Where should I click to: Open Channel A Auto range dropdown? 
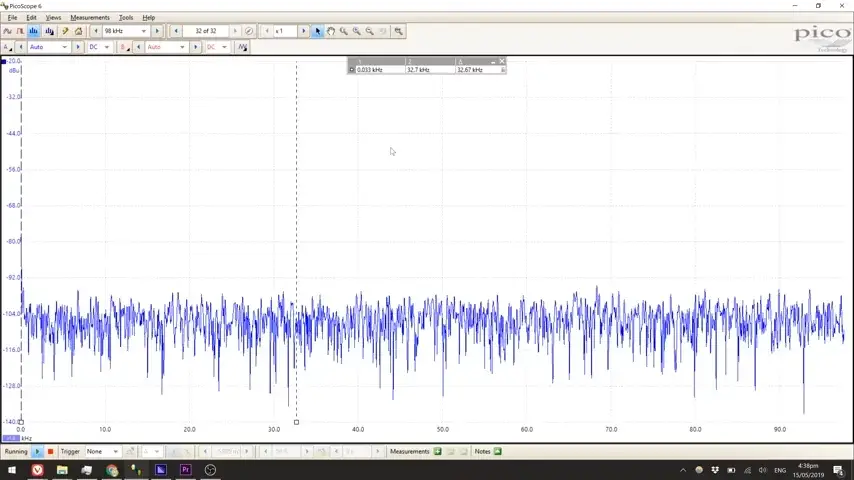pyautogui.click(x=64, y=47)
